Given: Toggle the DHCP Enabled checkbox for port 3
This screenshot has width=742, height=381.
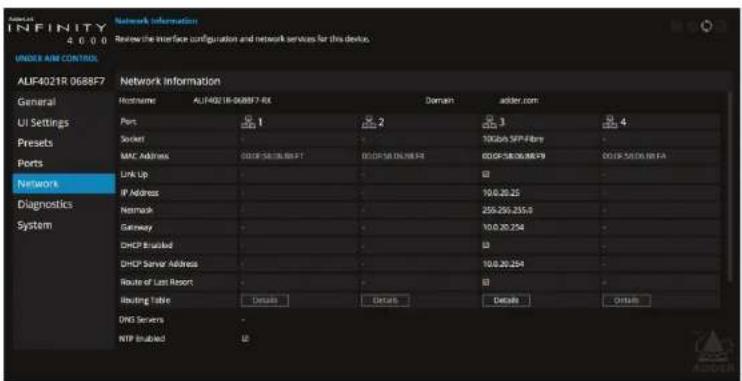Looking at the screenshot, I should 486,245.
